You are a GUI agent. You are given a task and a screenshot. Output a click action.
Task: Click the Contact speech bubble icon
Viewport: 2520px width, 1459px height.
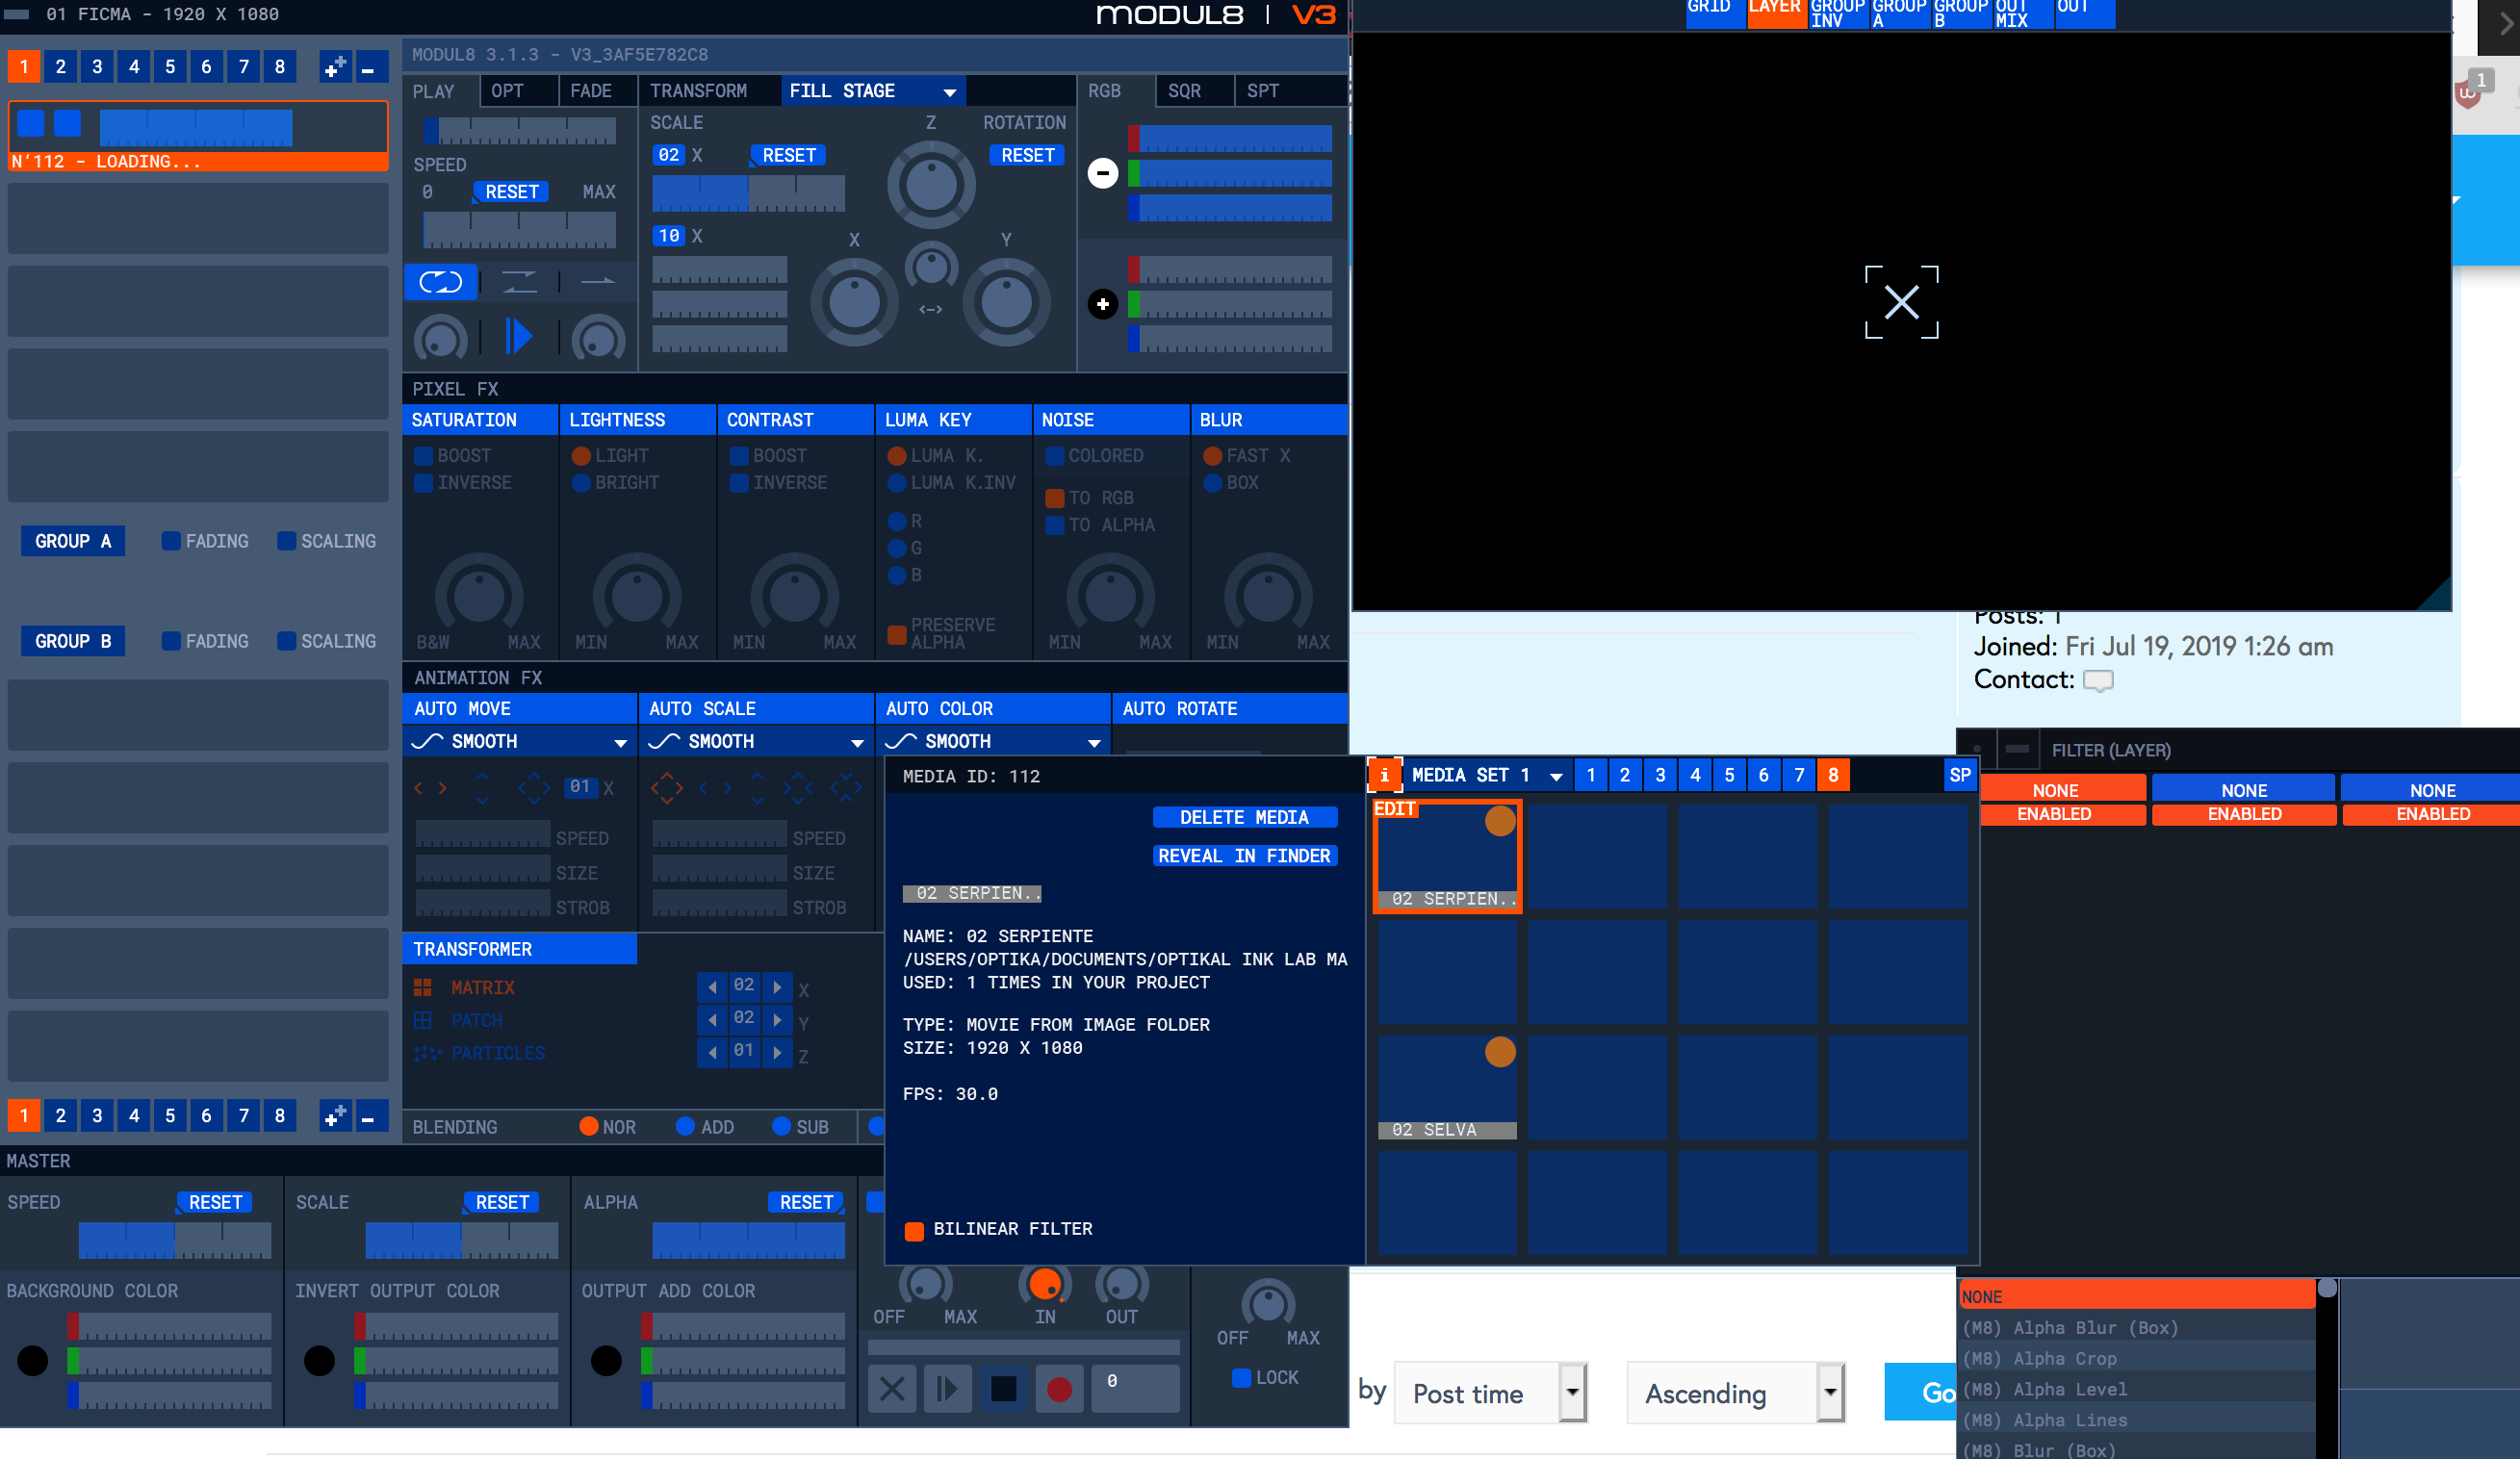coord(2098,681)
